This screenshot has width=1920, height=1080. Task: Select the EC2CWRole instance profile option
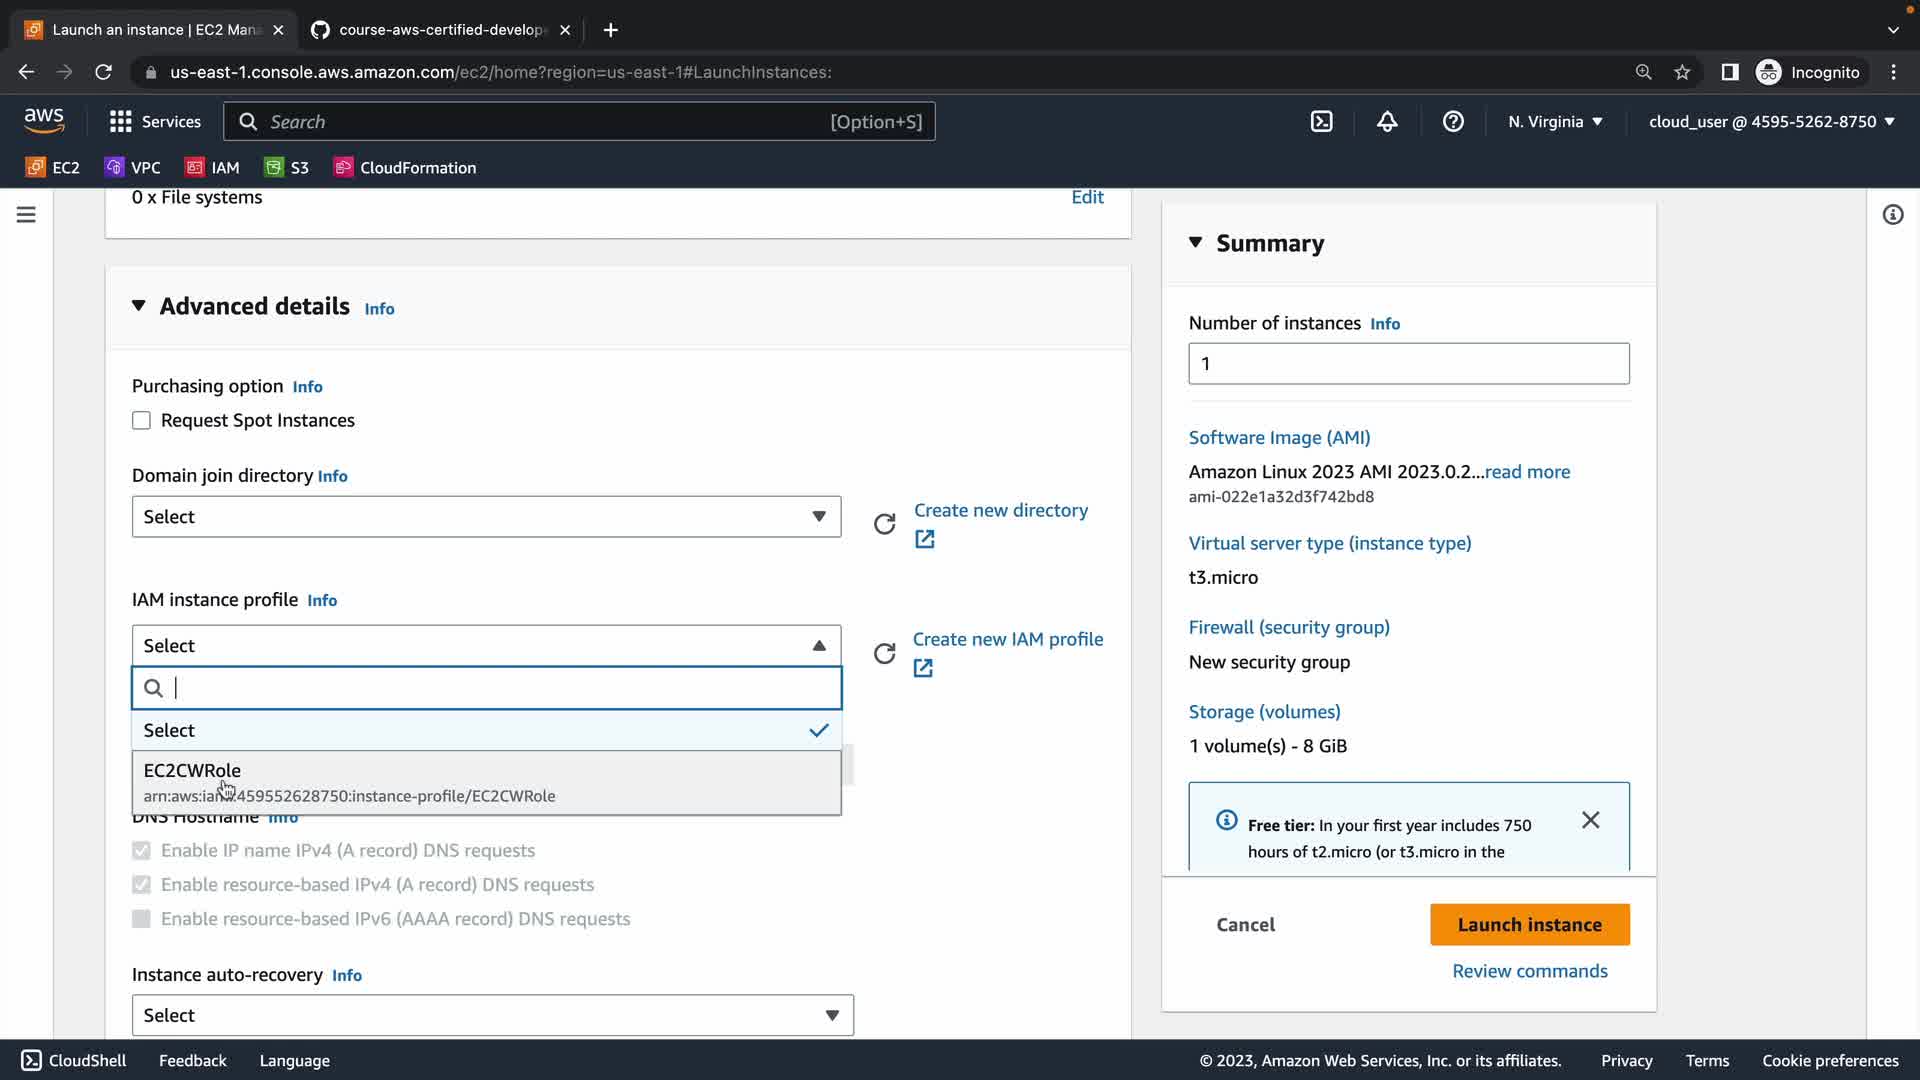[486, 782]
